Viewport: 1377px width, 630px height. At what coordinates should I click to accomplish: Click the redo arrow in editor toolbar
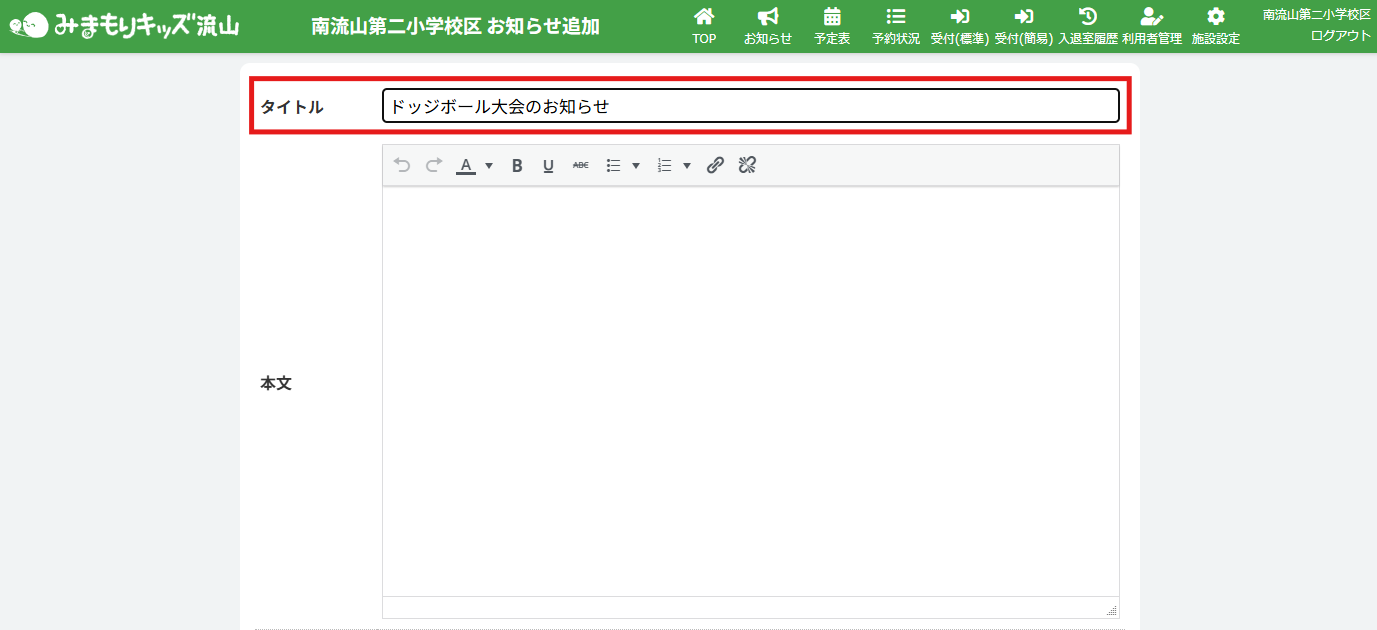[433, 166]
